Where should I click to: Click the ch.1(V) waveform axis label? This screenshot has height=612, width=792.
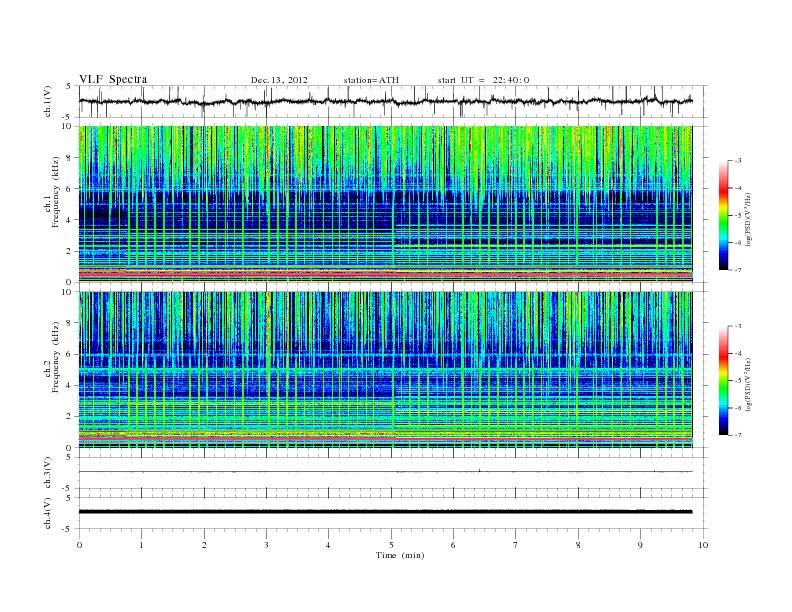click(47, 101)
